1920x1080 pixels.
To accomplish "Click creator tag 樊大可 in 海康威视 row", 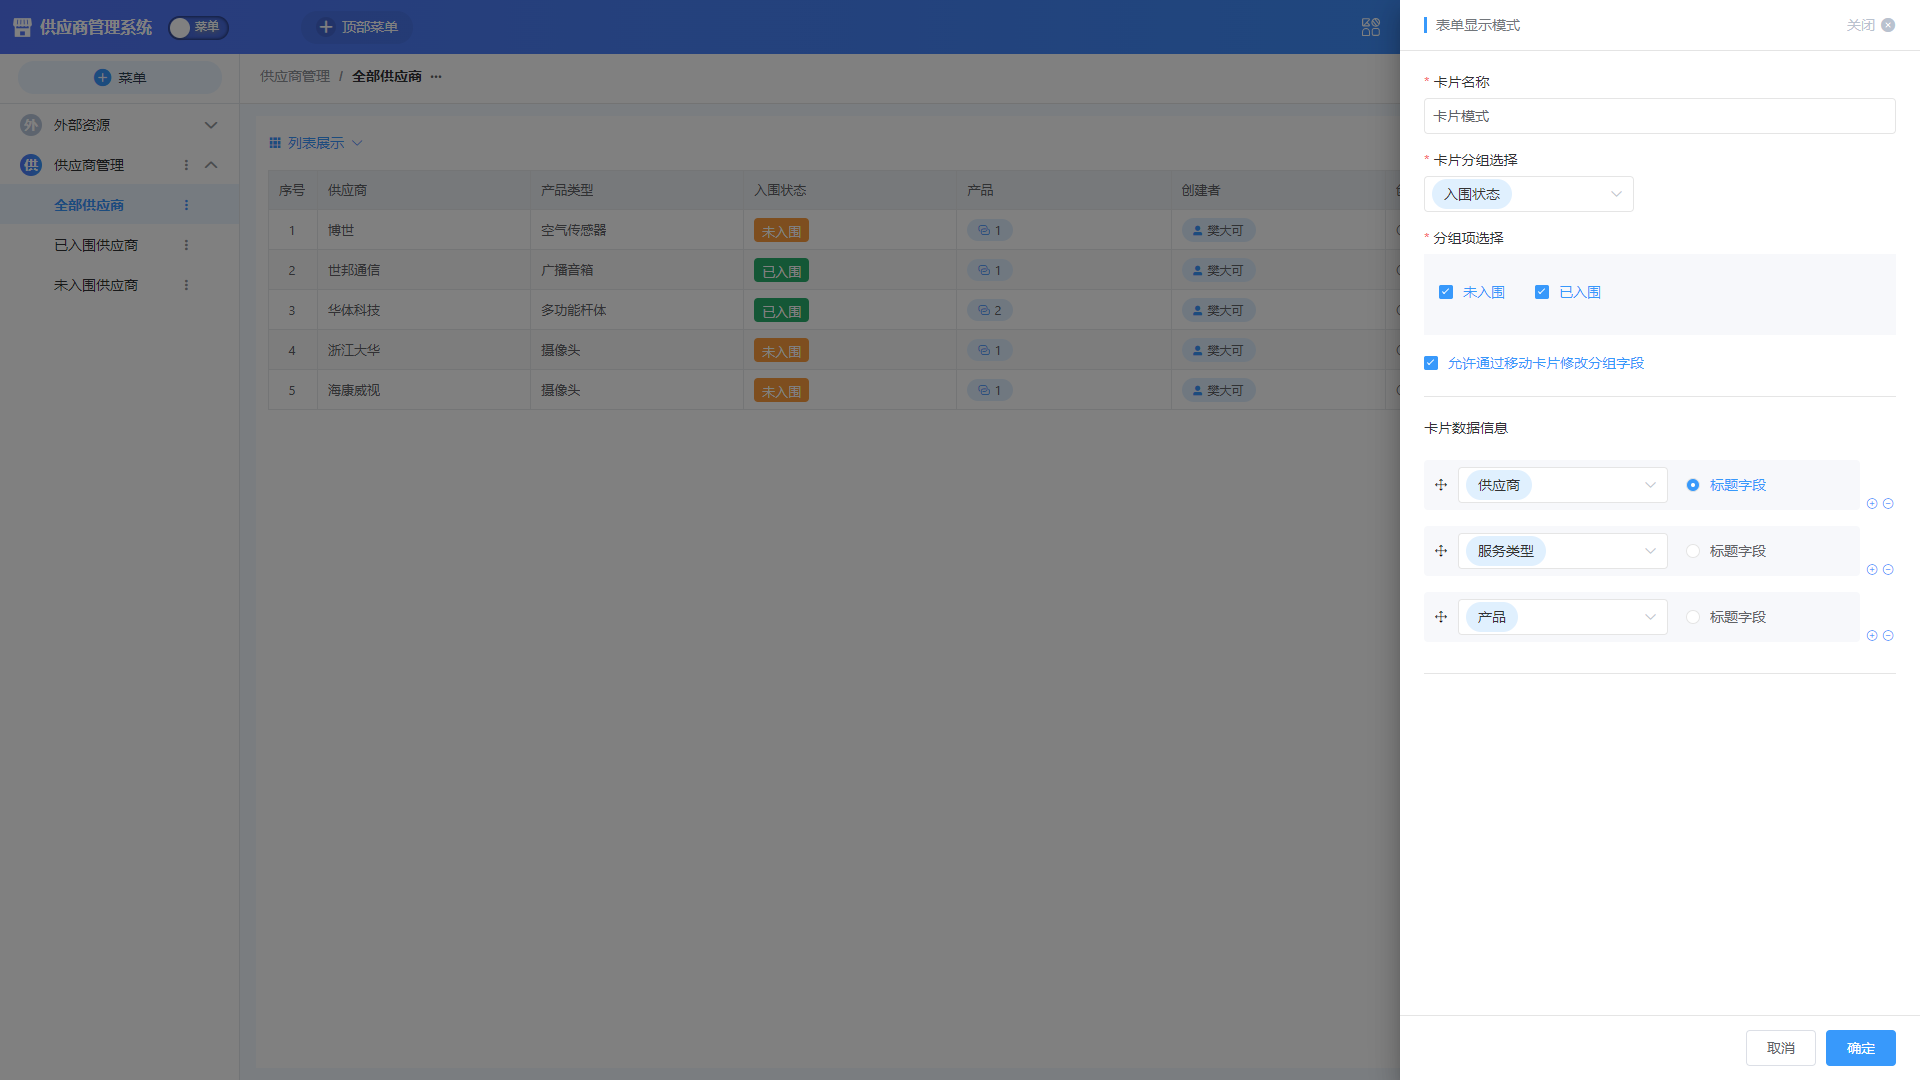I will 1218,390.
